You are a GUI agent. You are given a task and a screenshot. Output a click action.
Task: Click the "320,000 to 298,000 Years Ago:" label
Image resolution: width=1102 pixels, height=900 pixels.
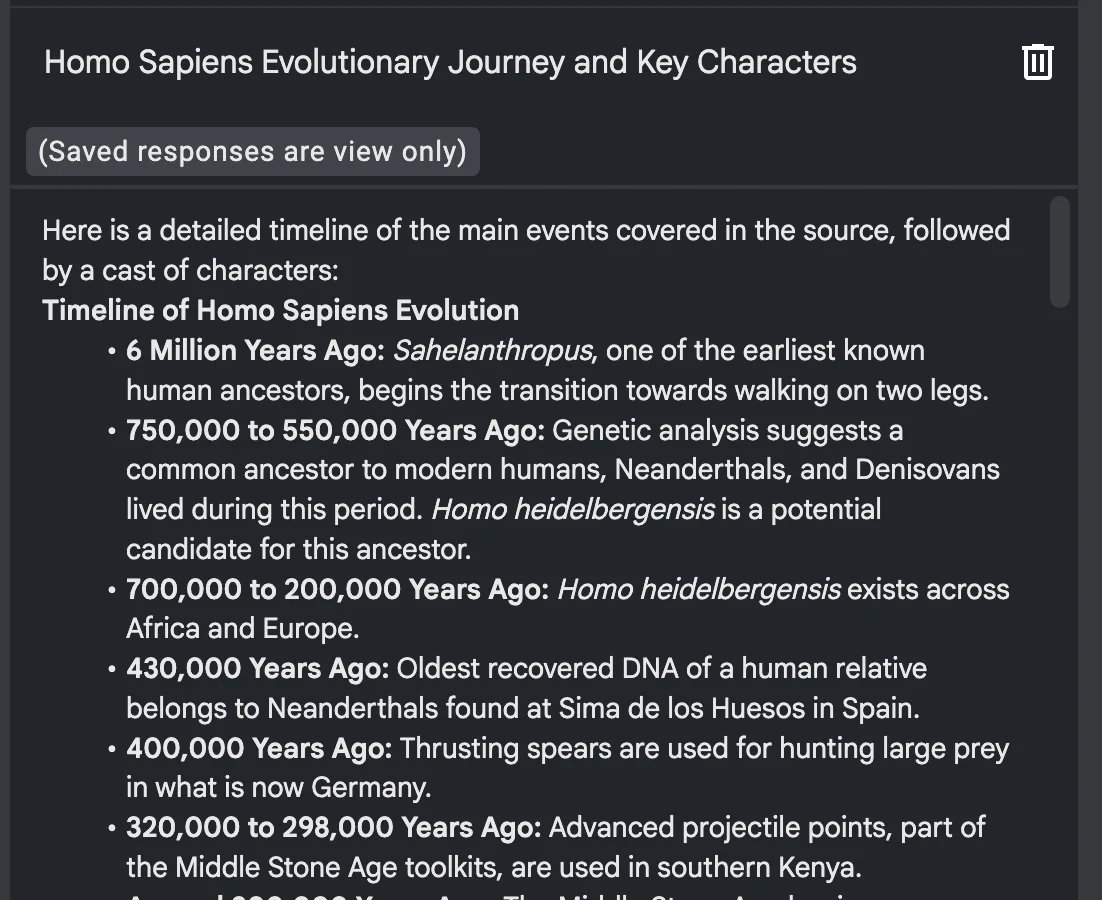333,827
